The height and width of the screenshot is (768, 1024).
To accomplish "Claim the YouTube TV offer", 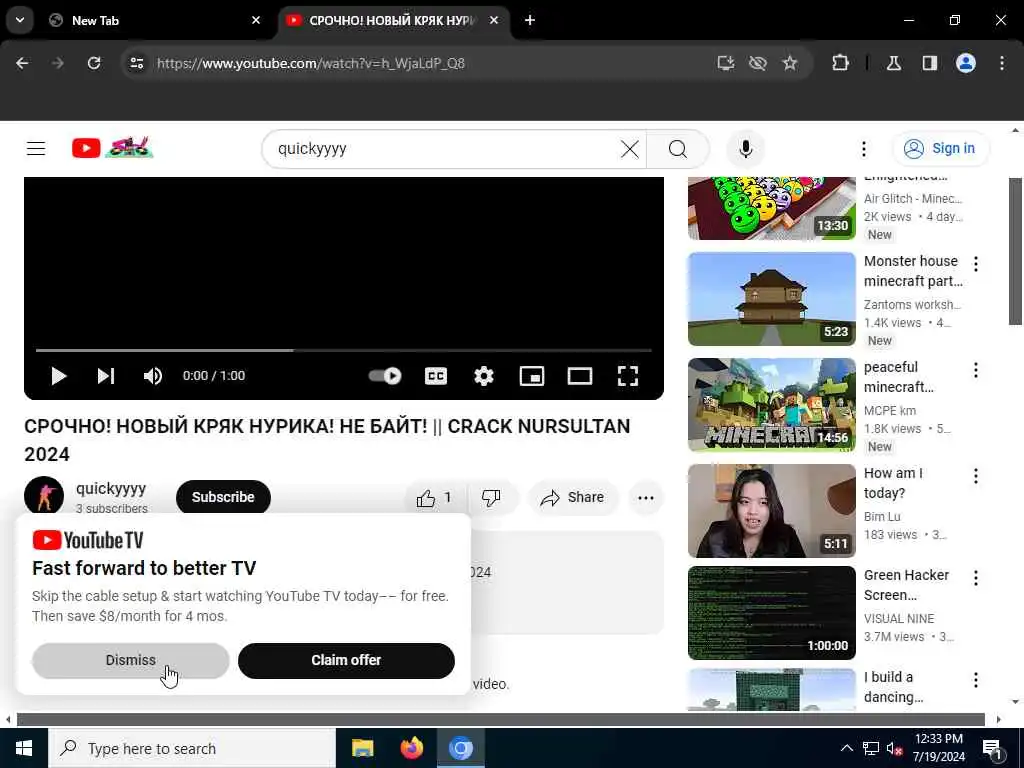I will click(346, 660).
